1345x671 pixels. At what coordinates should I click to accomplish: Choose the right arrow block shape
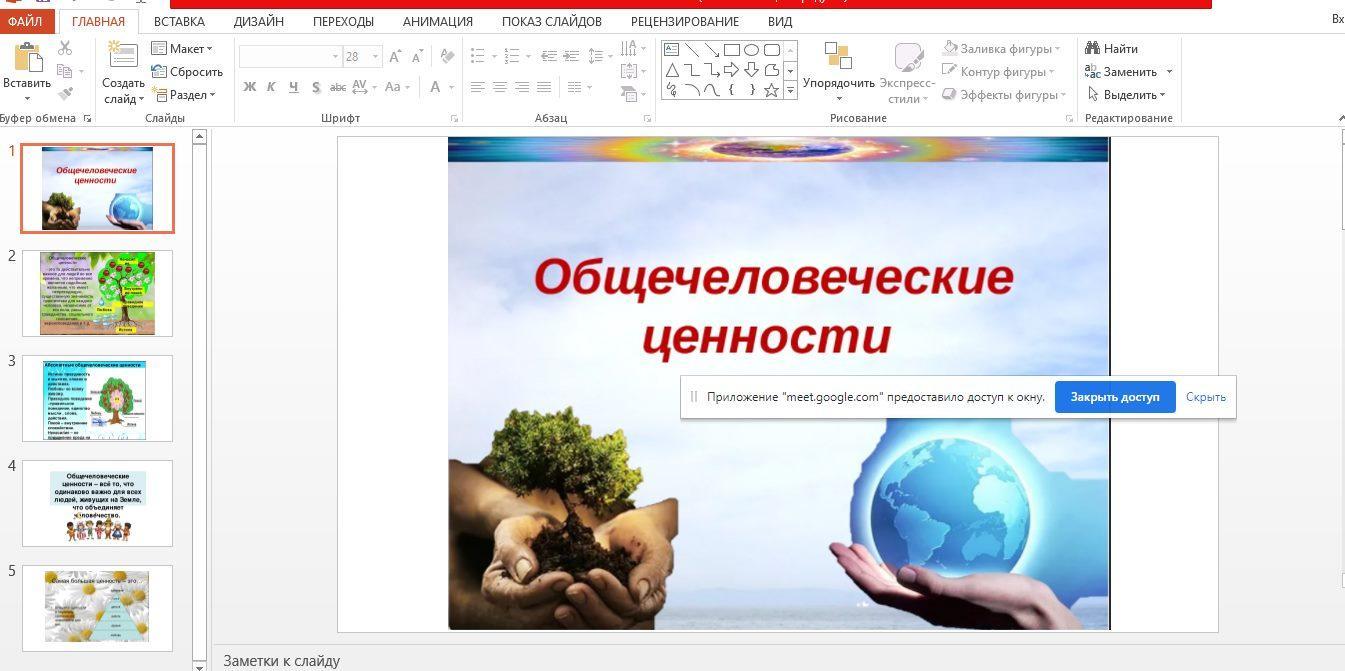731,70
